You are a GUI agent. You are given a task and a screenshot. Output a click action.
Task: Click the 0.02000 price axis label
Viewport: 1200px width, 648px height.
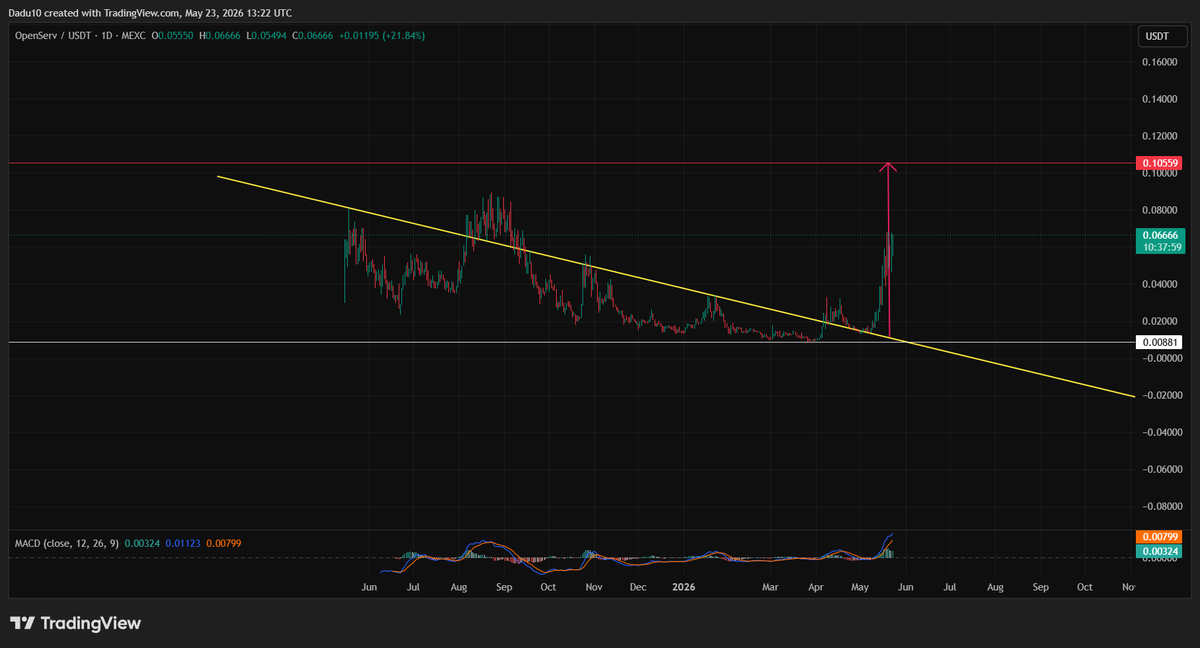(x=1160, y=321)
